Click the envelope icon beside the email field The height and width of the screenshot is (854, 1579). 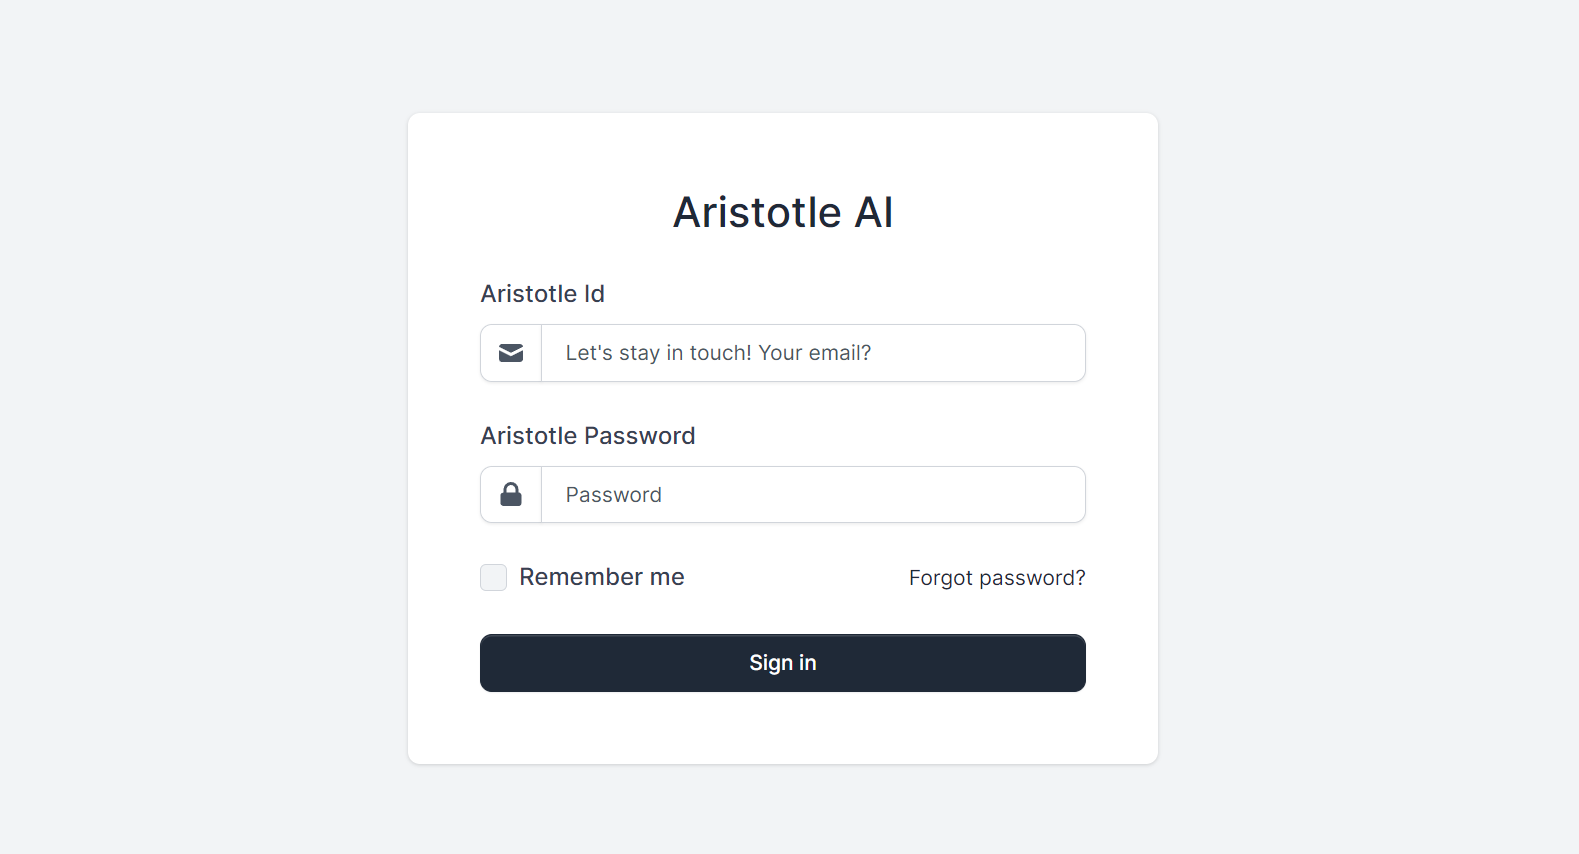coord(511,353)
